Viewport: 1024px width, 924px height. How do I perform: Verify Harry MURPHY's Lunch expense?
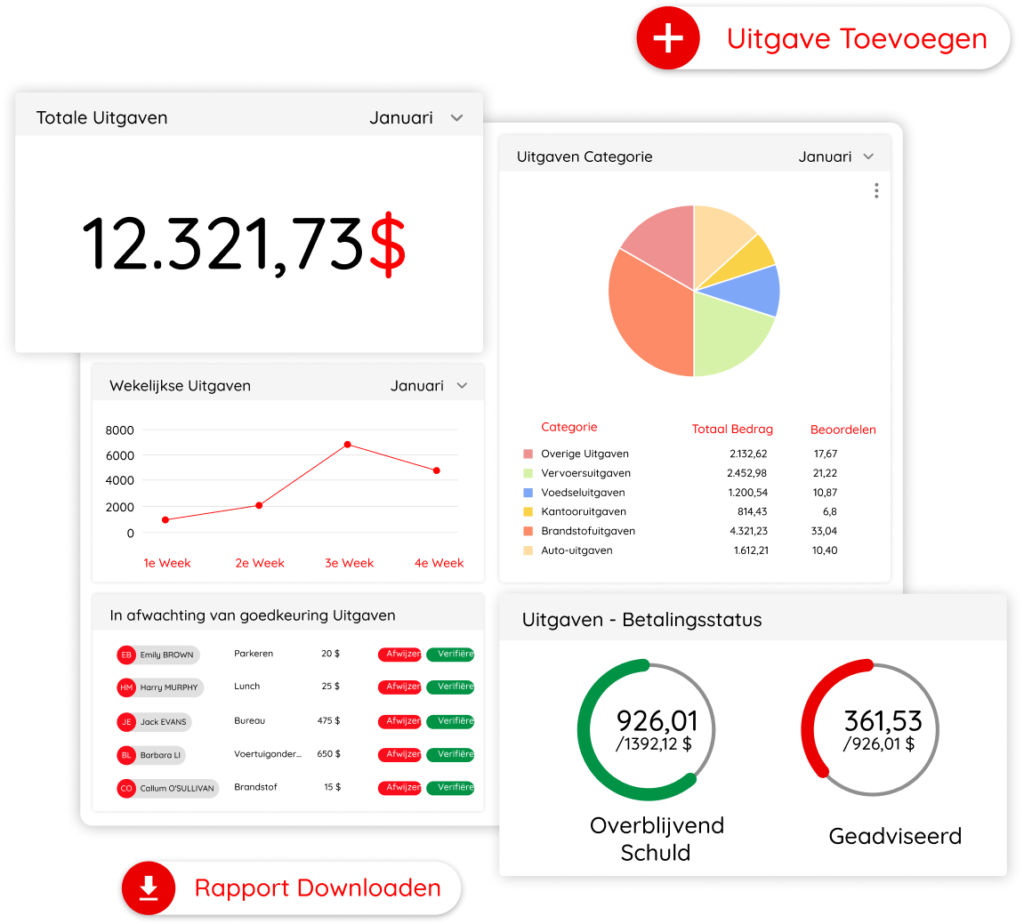[450, 687]
